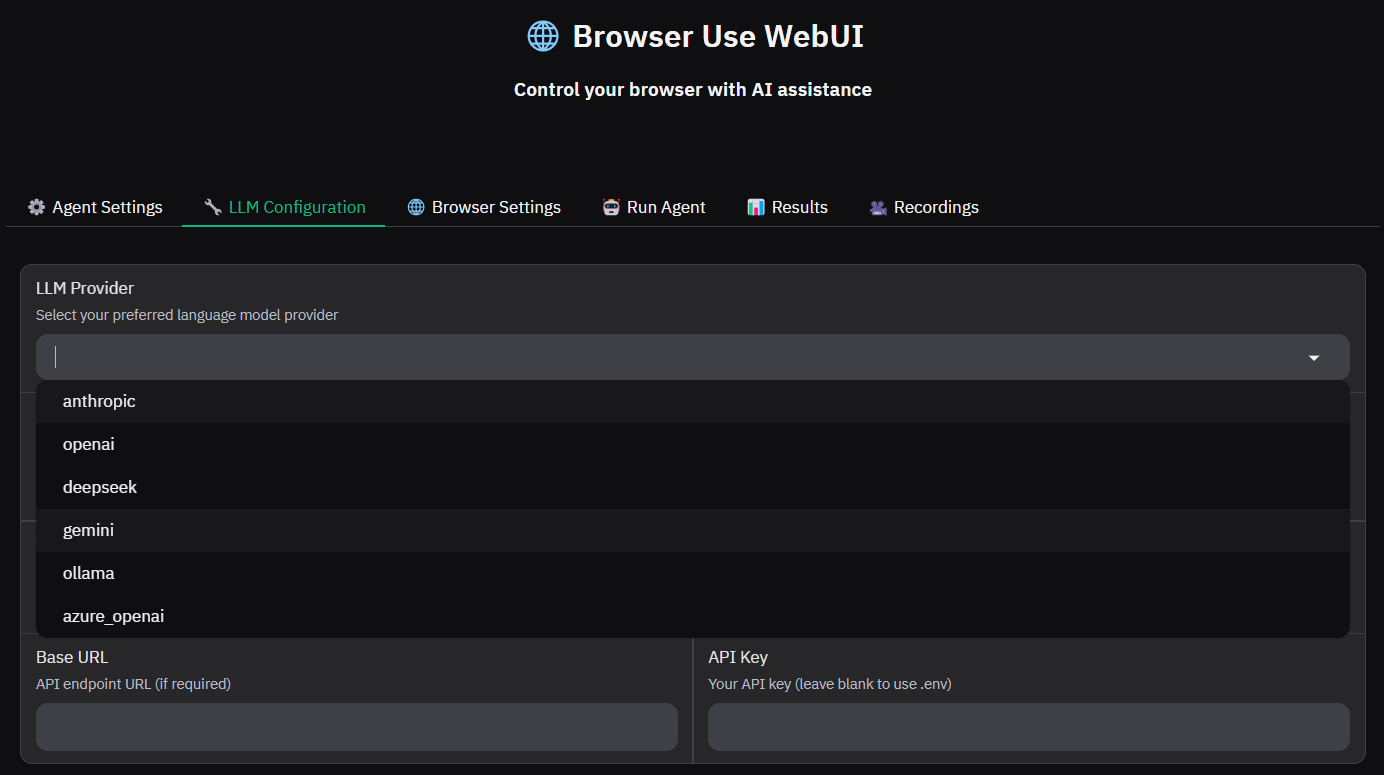Click the API Key input field
Screen dimensions: 1384x775
[x=1029, y=727]
